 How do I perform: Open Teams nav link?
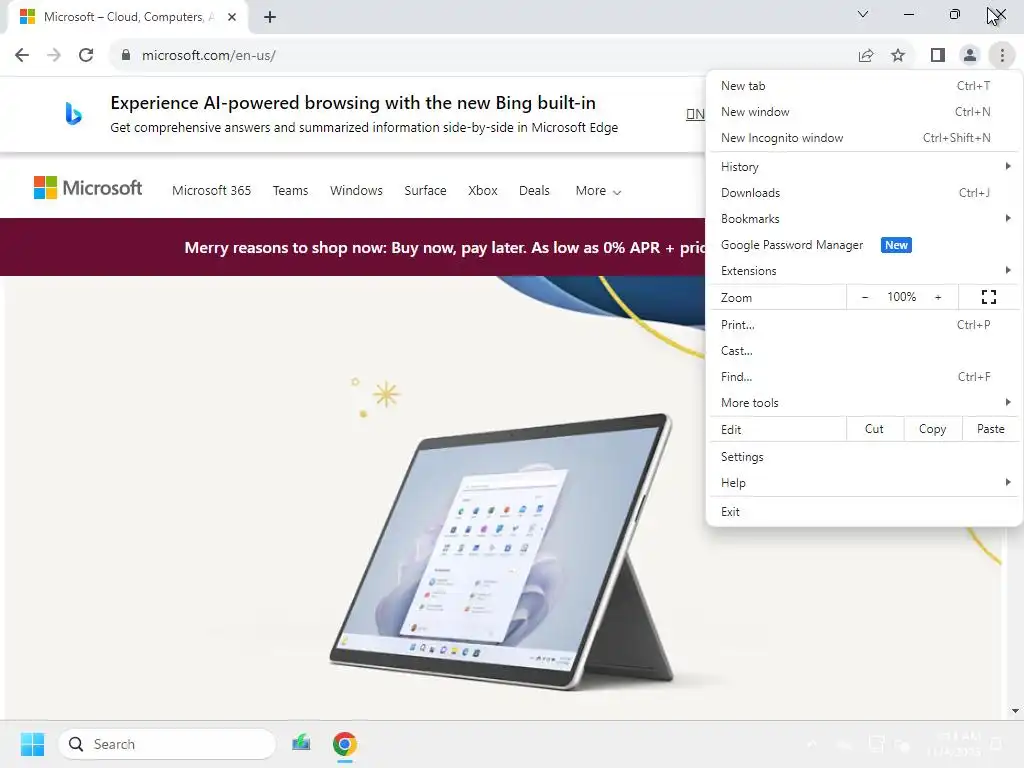tap(291, 190)
